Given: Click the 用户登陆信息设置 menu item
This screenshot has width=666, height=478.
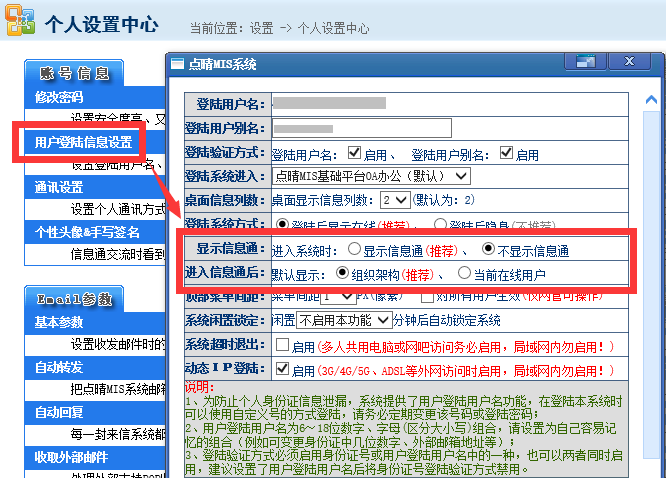Looking at the screenshot, I should (82, 142).
